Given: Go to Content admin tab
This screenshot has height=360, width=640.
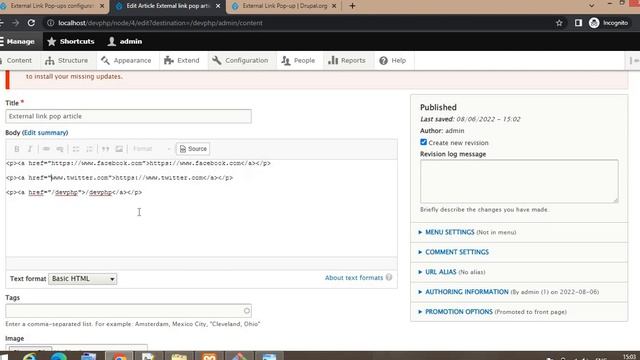Looking at the screenshot, I should coord(18,60).
